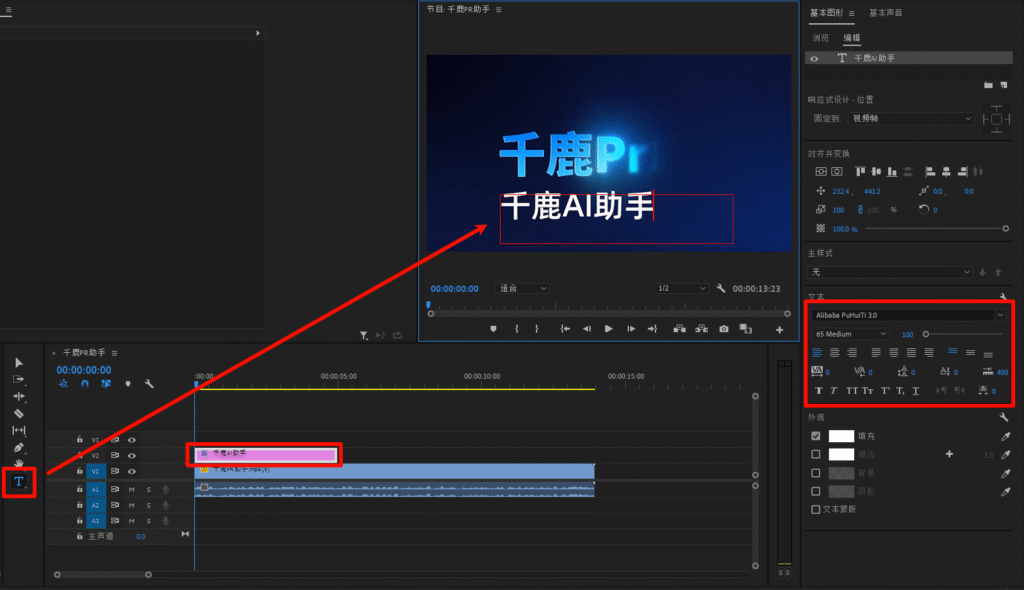1024x590 pixels.
Task: Pick the arrow Selection tool
Action: [18, 362]
